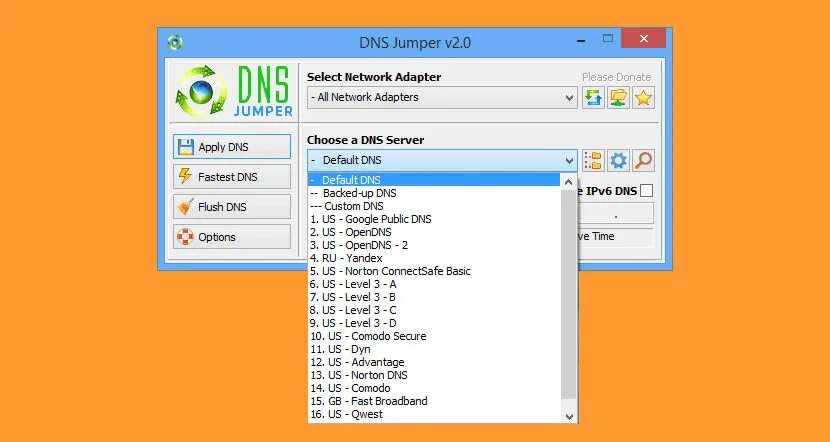The height and width of the screenshot is (442, 830).
Task: Select 6. US - Level 3 - A
Action: click(x=434, y=284)
